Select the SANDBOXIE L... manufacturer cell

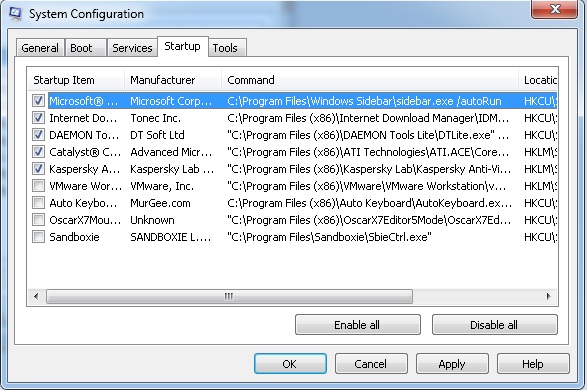point(170,237)
